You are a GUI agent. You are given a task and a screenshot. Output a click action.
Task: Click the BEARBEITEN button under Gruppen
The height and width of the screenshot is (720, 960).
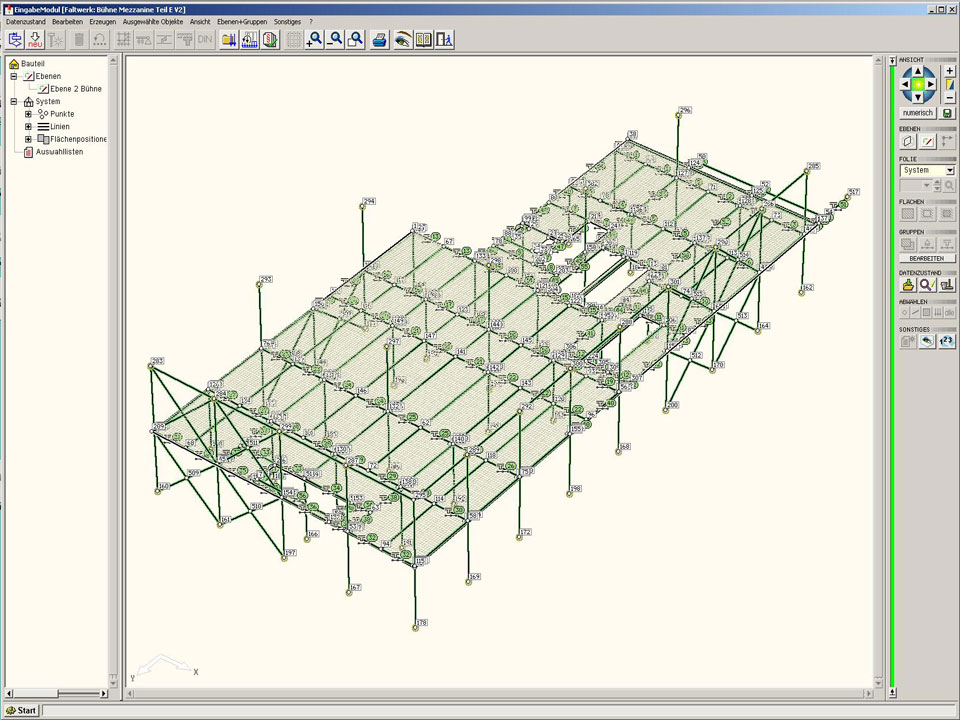926,258
